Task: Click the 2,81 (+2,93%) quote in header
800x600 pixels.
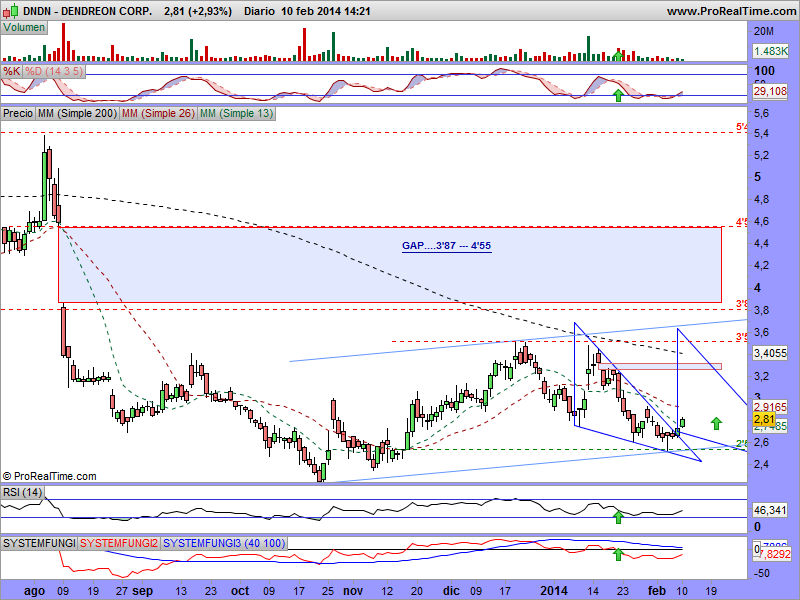Action: (x=198, y=11)
